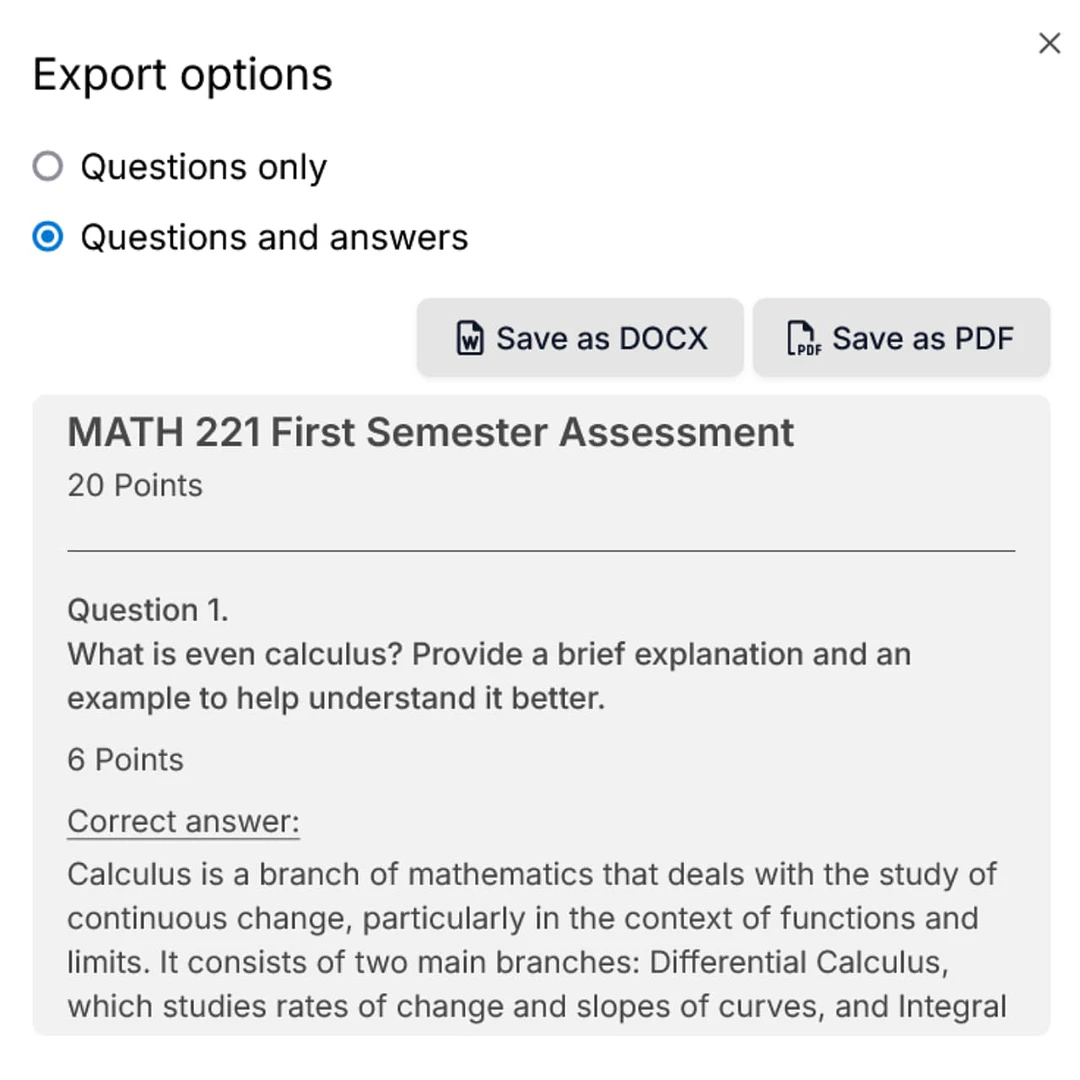Click the question text about even calculus
The height and width of the screenshot is (1080, 1080).
point(488,676)
